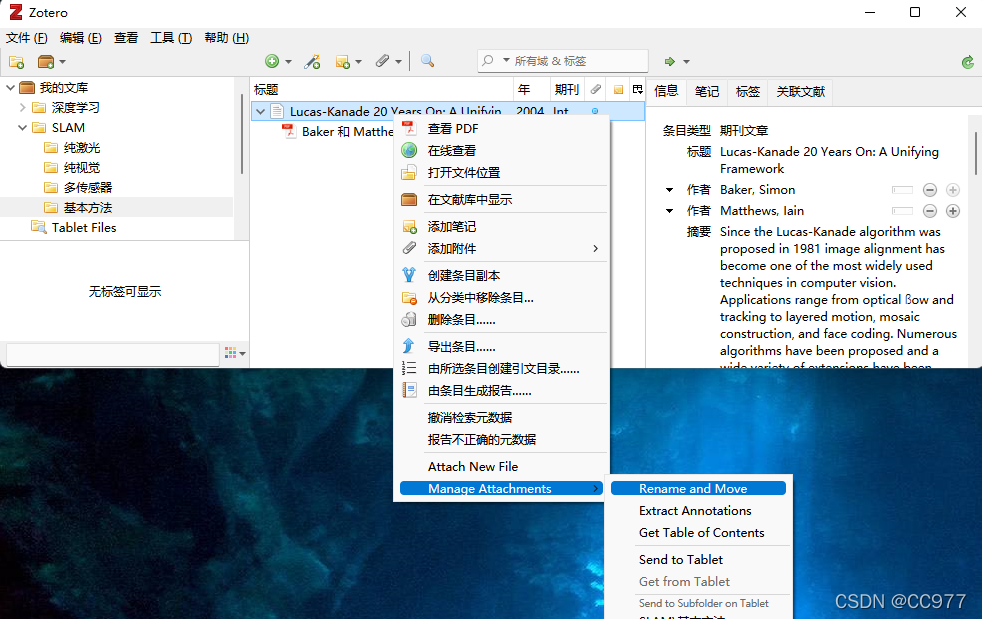Click the column picker icon in header
The width and height of the screenshot is (982, 619).
point(638,90)
